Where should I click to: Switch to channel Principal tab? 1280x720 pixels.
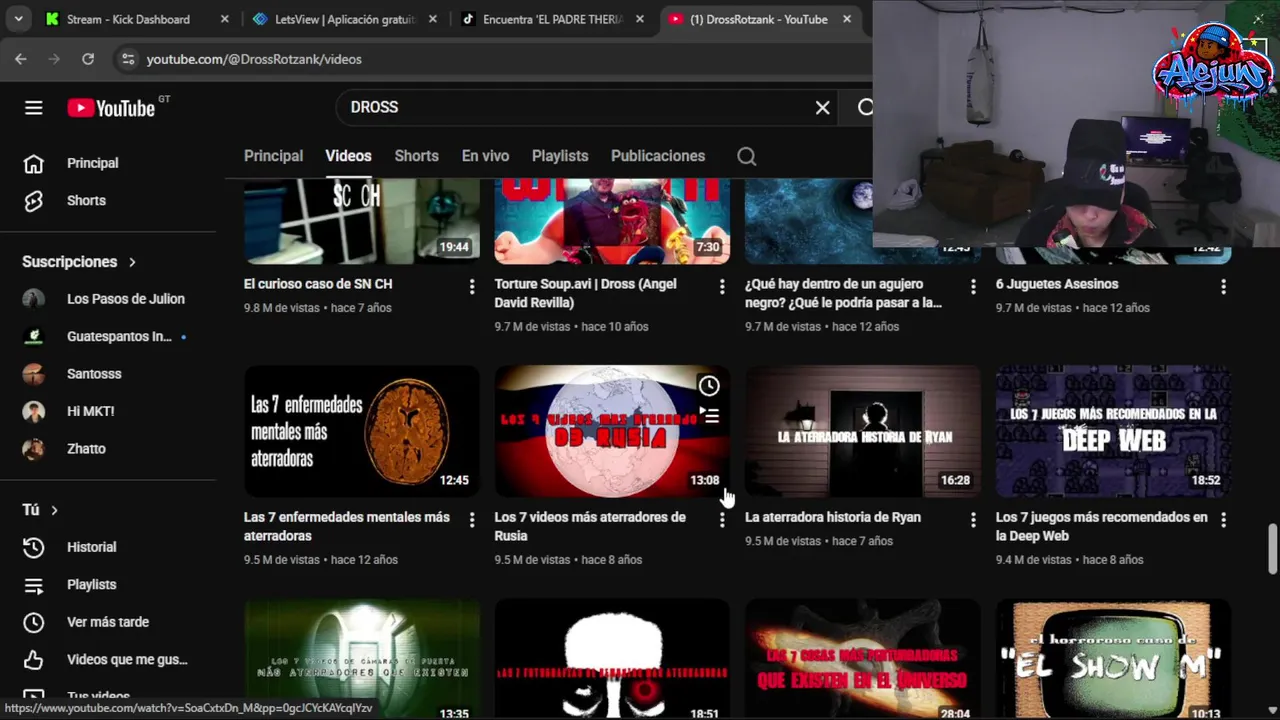(x=273, y=156)
